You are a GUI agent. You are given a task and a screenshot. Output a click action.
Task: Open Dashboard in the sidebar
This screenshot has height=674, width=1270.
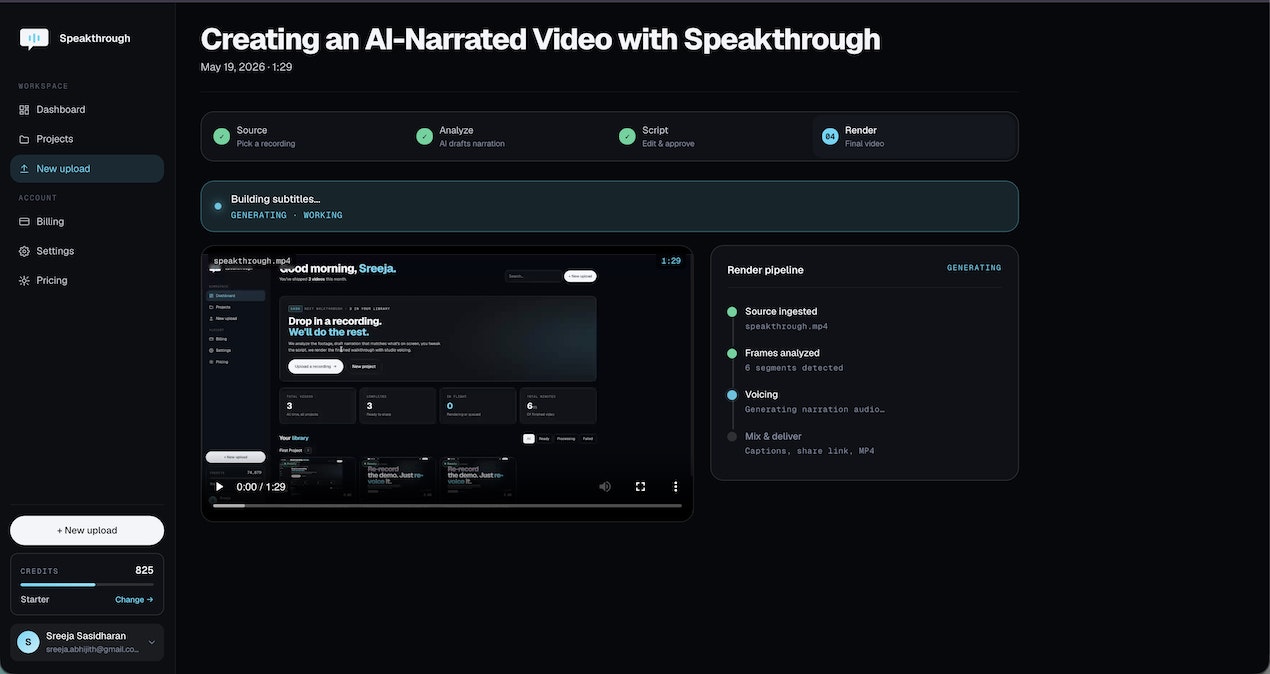[87, 109]
